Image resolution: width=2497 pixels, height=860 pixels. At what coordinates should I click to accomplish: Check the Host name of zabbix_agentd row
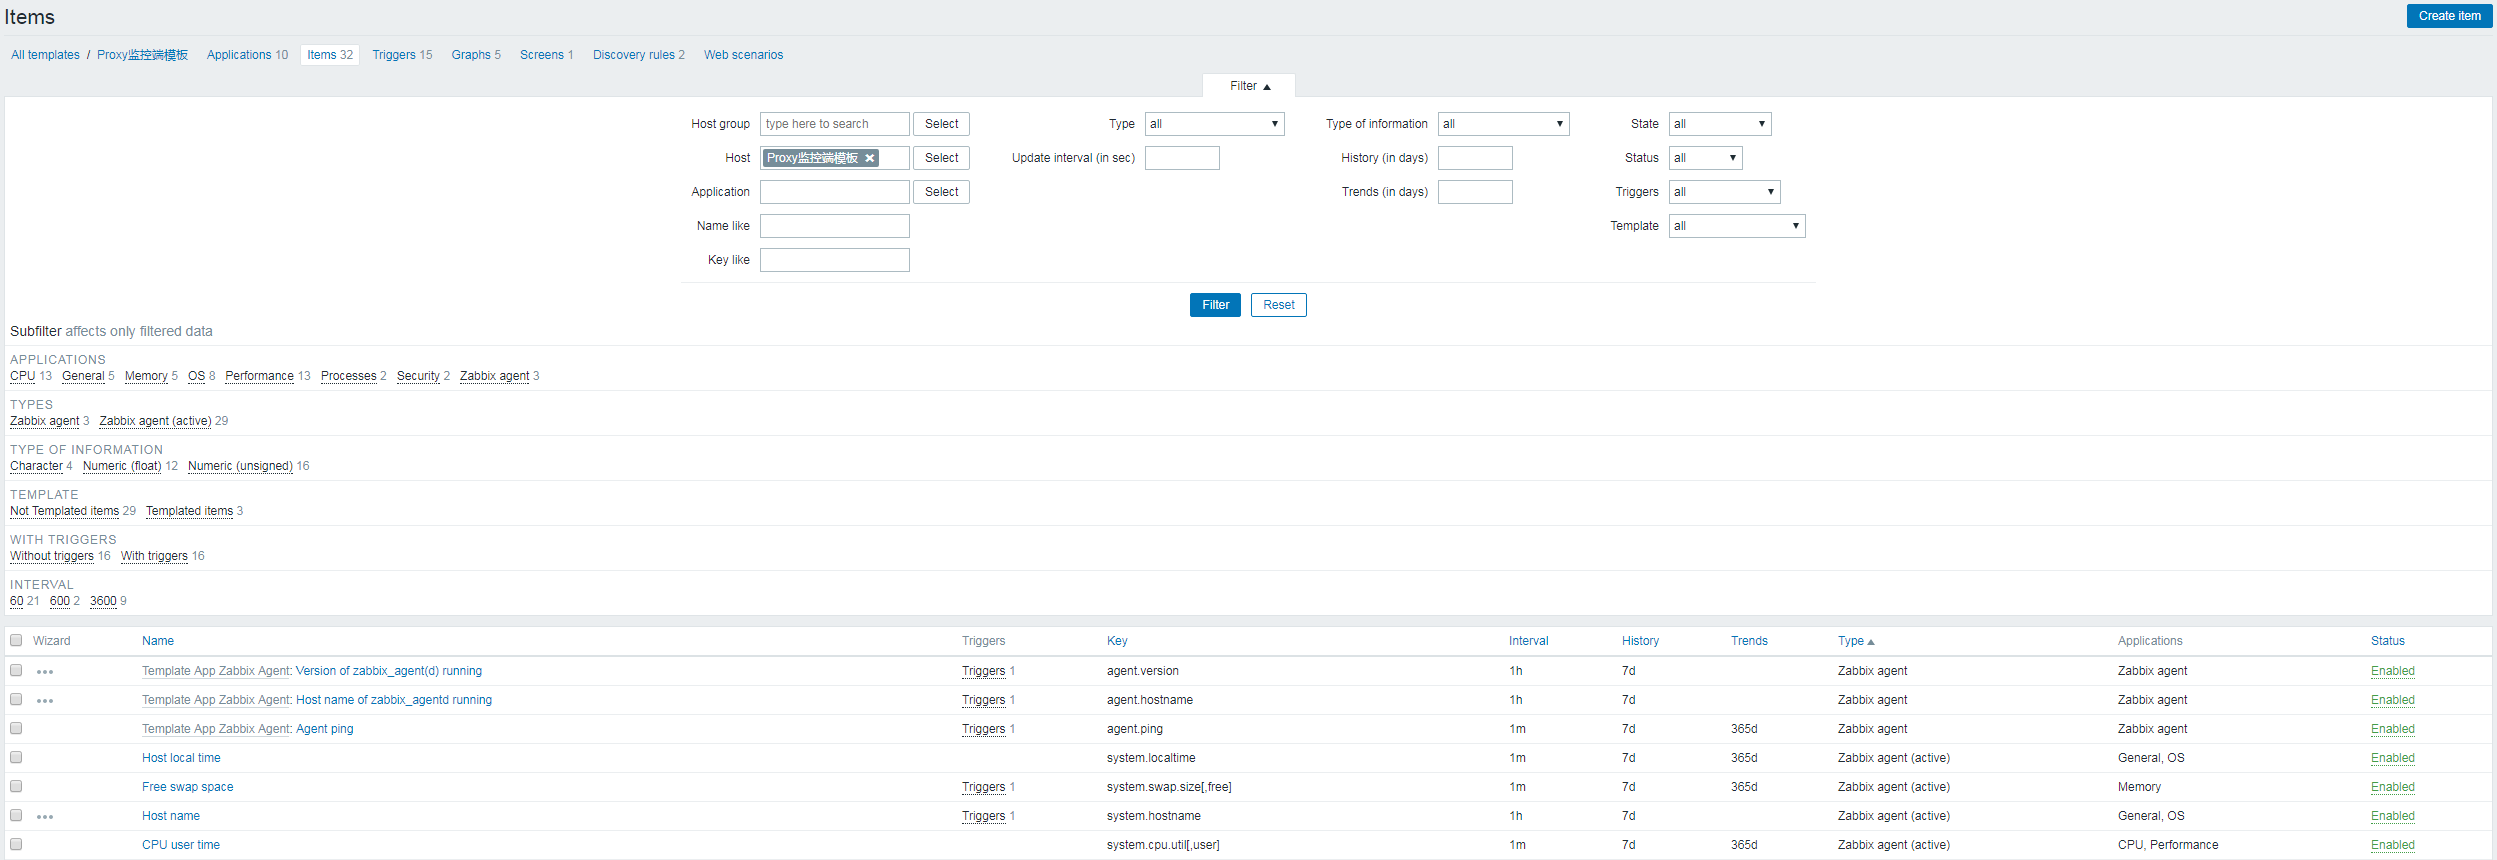pyautogui.click(x=16, y=699)
